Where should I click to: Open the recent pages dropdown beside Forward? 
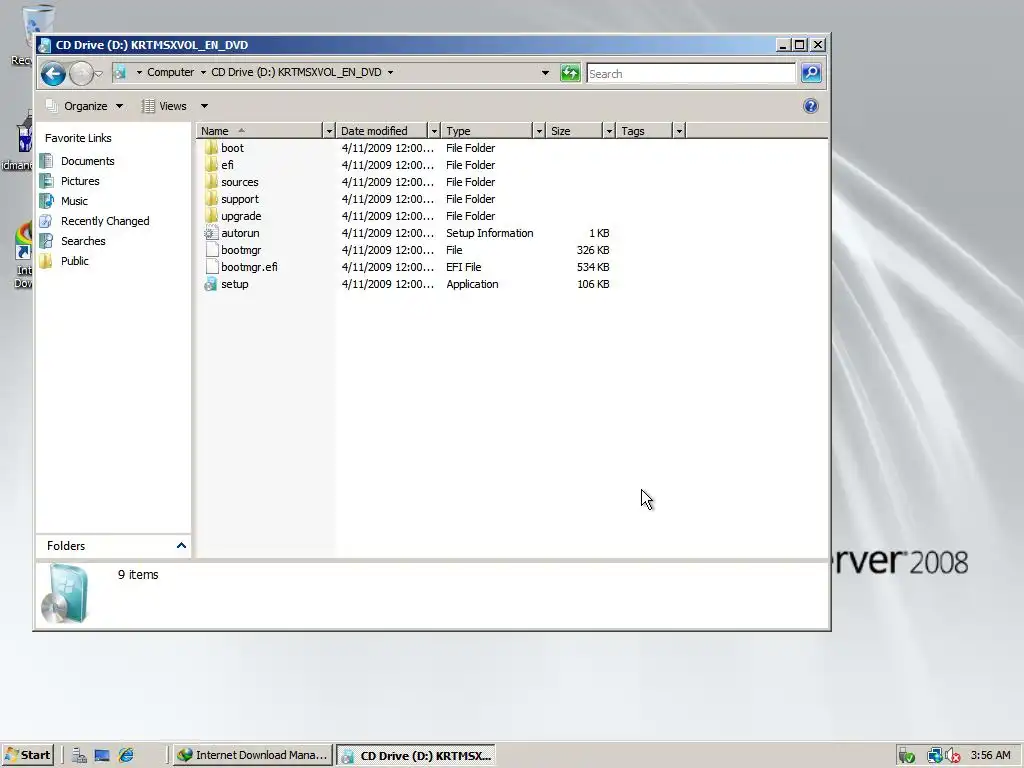click(99, 74)
